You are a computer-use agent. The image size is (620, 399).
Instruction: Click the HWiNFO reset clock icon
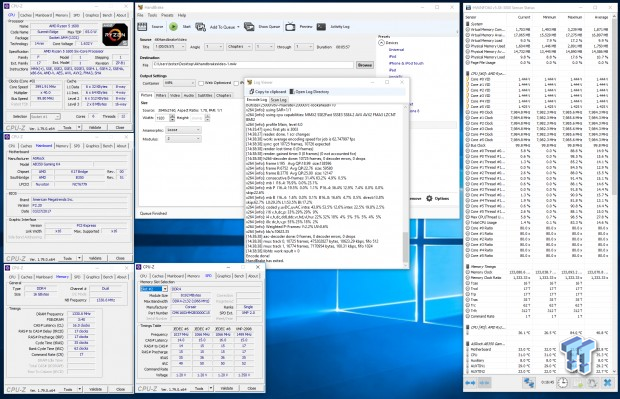click(x=592, y=383)
